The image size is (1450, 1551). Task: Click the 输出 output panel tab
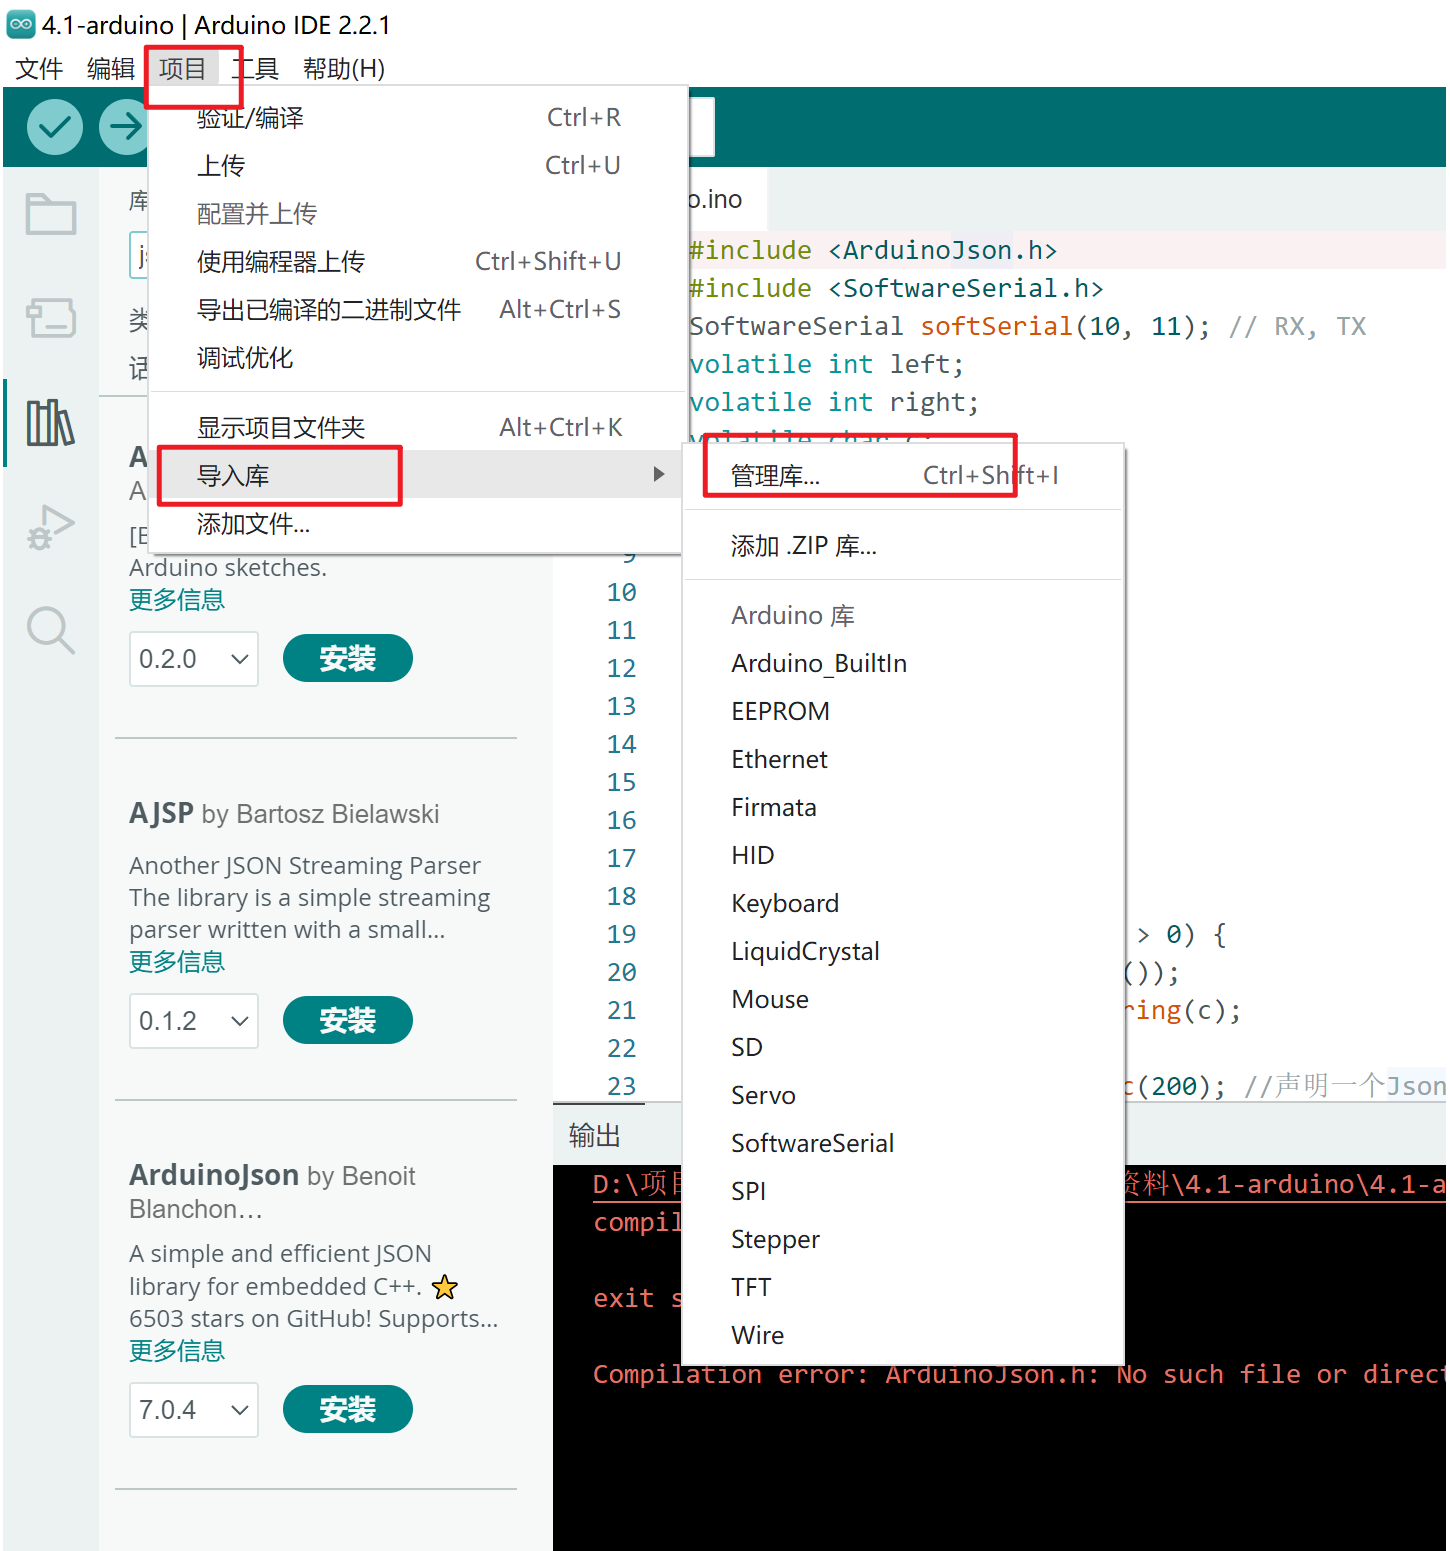pyautogui.click(x=595, y=1135)
